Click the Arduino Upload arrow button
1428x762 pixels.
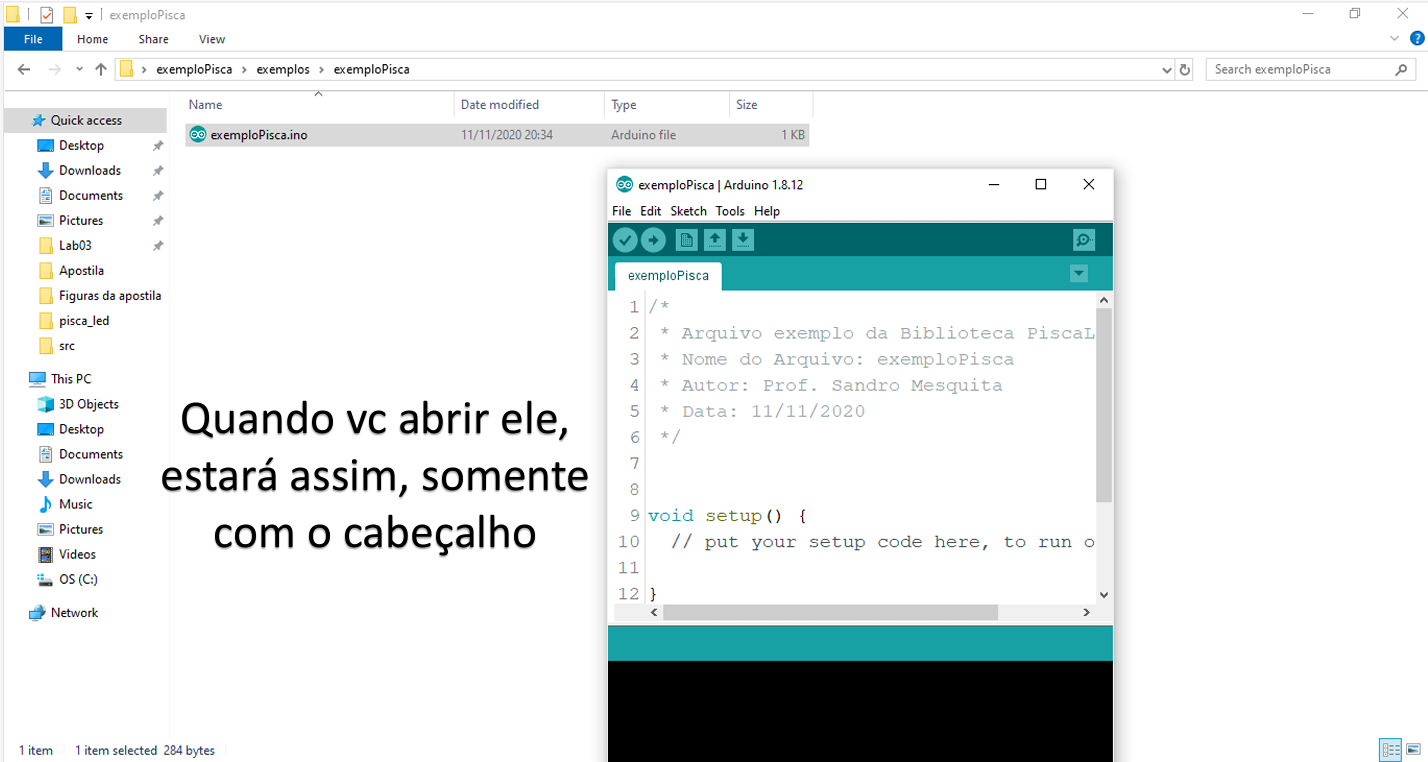pyautogui.click(x=653, y=240)
